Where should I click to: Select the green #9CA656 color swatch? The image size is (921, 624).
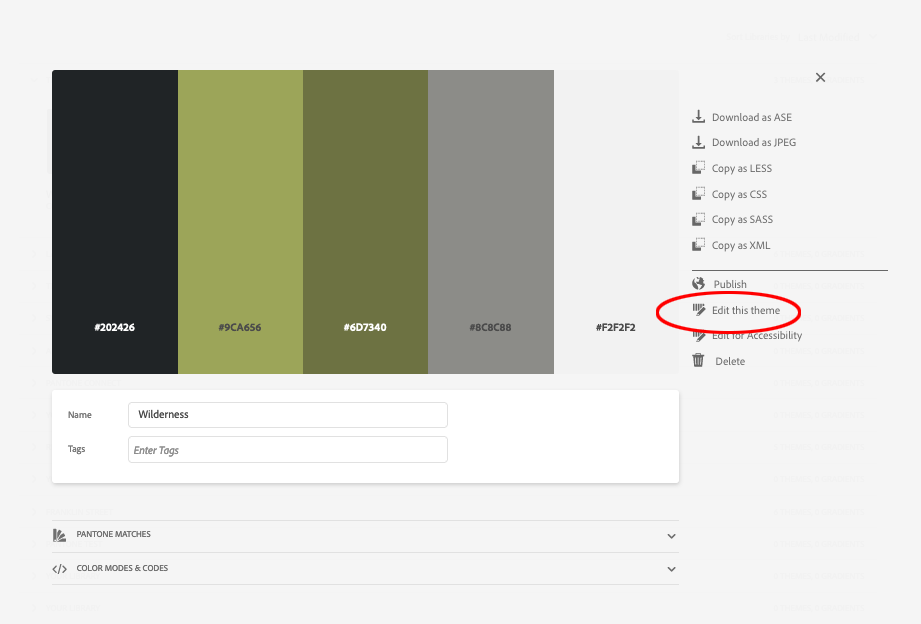(240, 222)
